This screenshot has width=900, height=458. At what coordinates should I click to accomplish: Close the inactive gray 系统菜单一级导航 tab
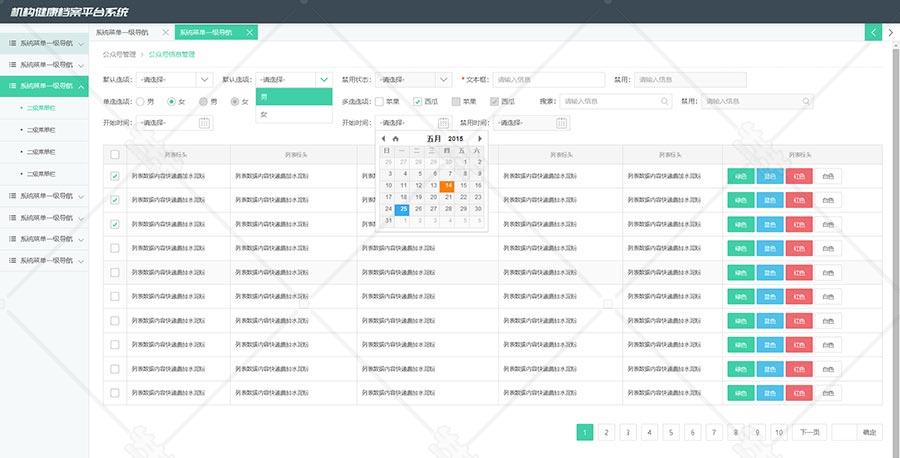[166, 33]
